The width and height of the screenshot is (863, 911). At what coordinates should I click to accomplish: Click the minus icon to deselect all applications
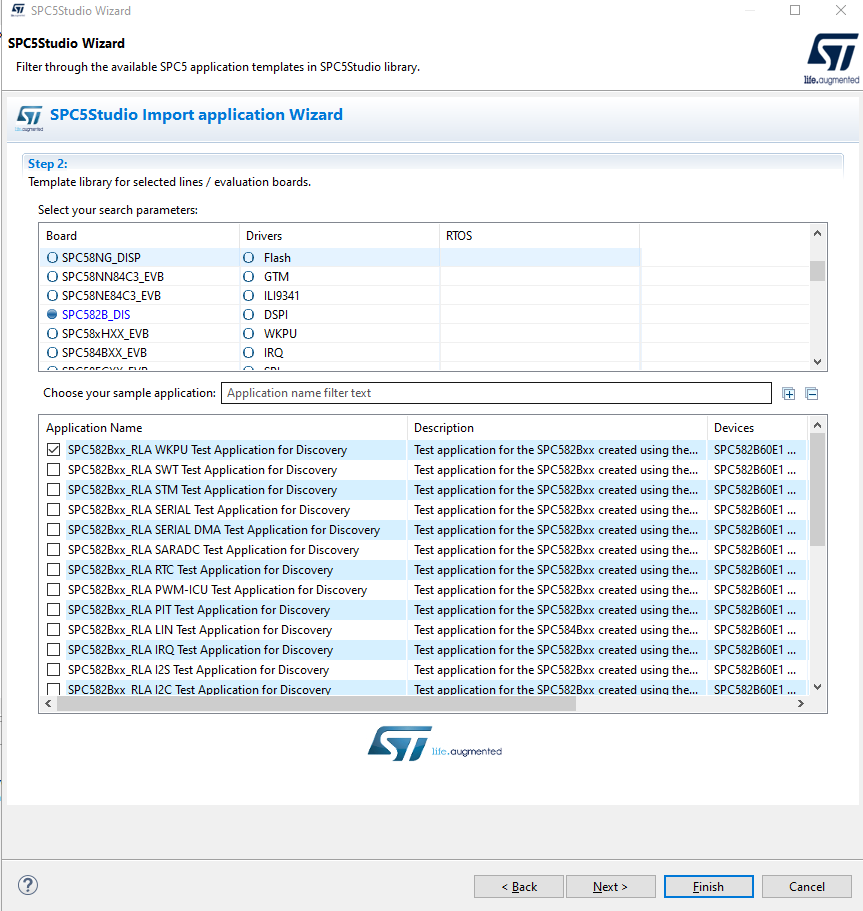click(x=812, y=393)
